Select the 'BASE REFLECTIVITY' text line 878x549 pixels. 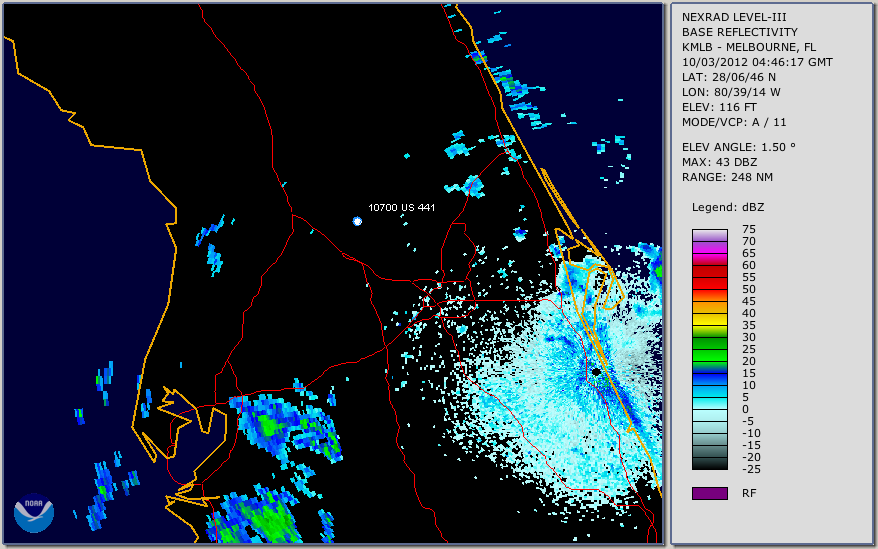point(739,32)
